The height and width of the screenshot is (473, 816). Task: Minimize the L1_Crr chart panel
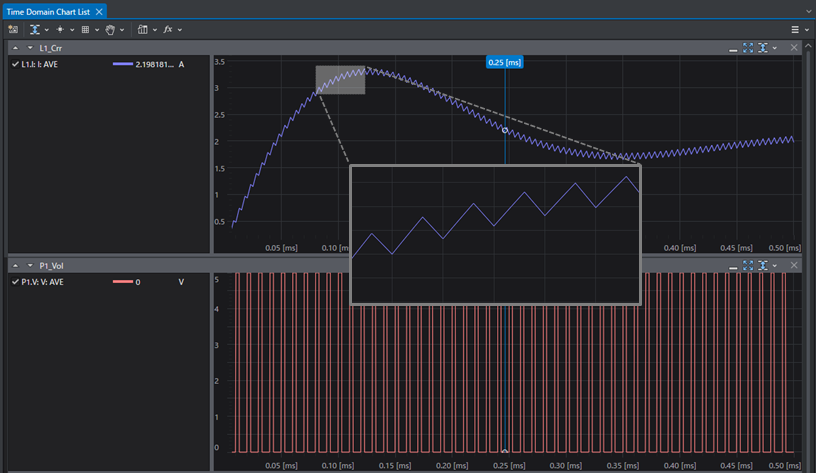(x=733, y=49)
